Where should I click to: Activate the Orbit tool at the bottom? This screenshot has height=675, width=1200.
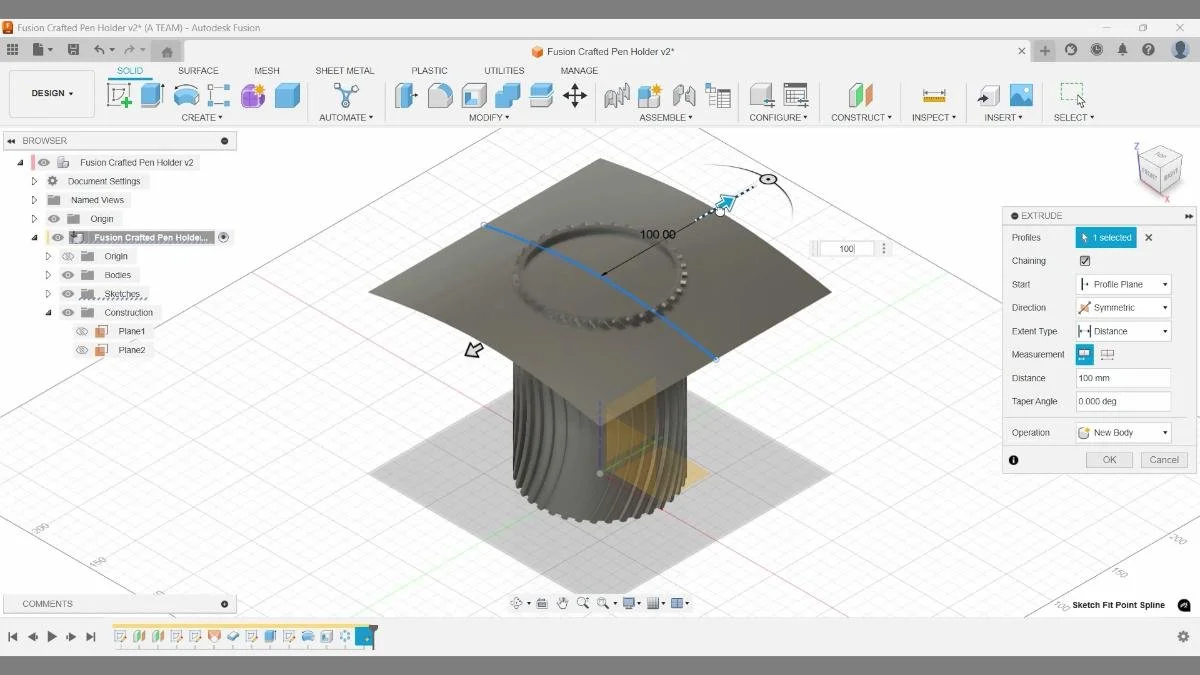tap(517, 602)
